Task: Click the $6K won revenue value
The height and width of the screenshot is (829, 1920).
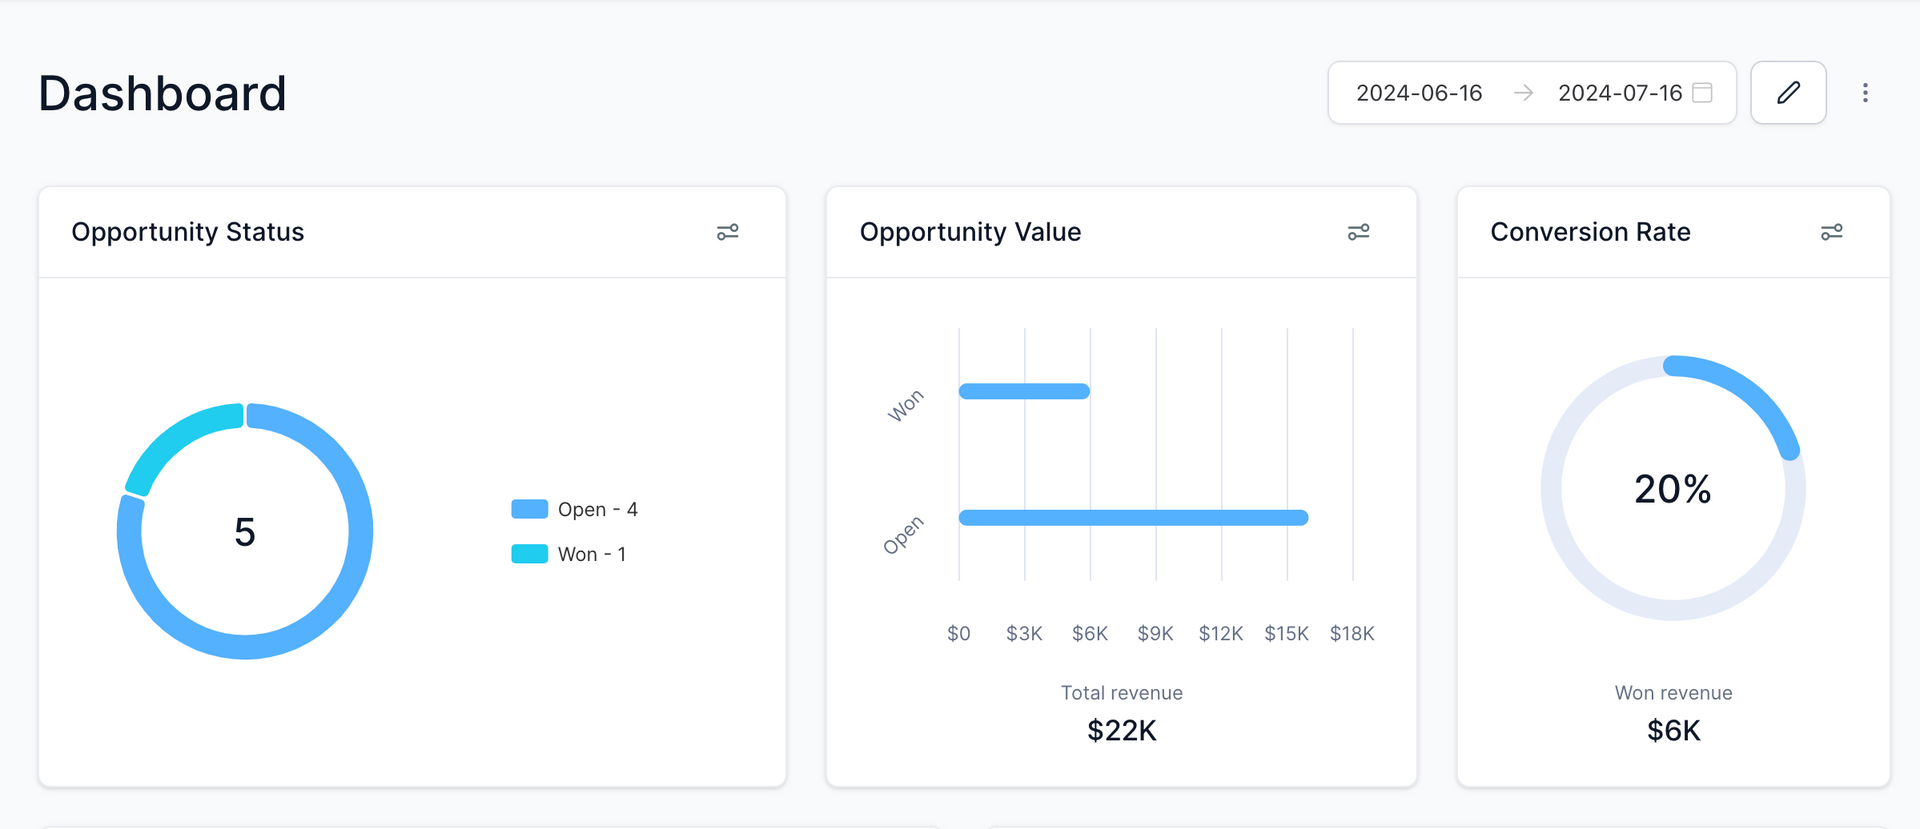Action: point(1673,731)
